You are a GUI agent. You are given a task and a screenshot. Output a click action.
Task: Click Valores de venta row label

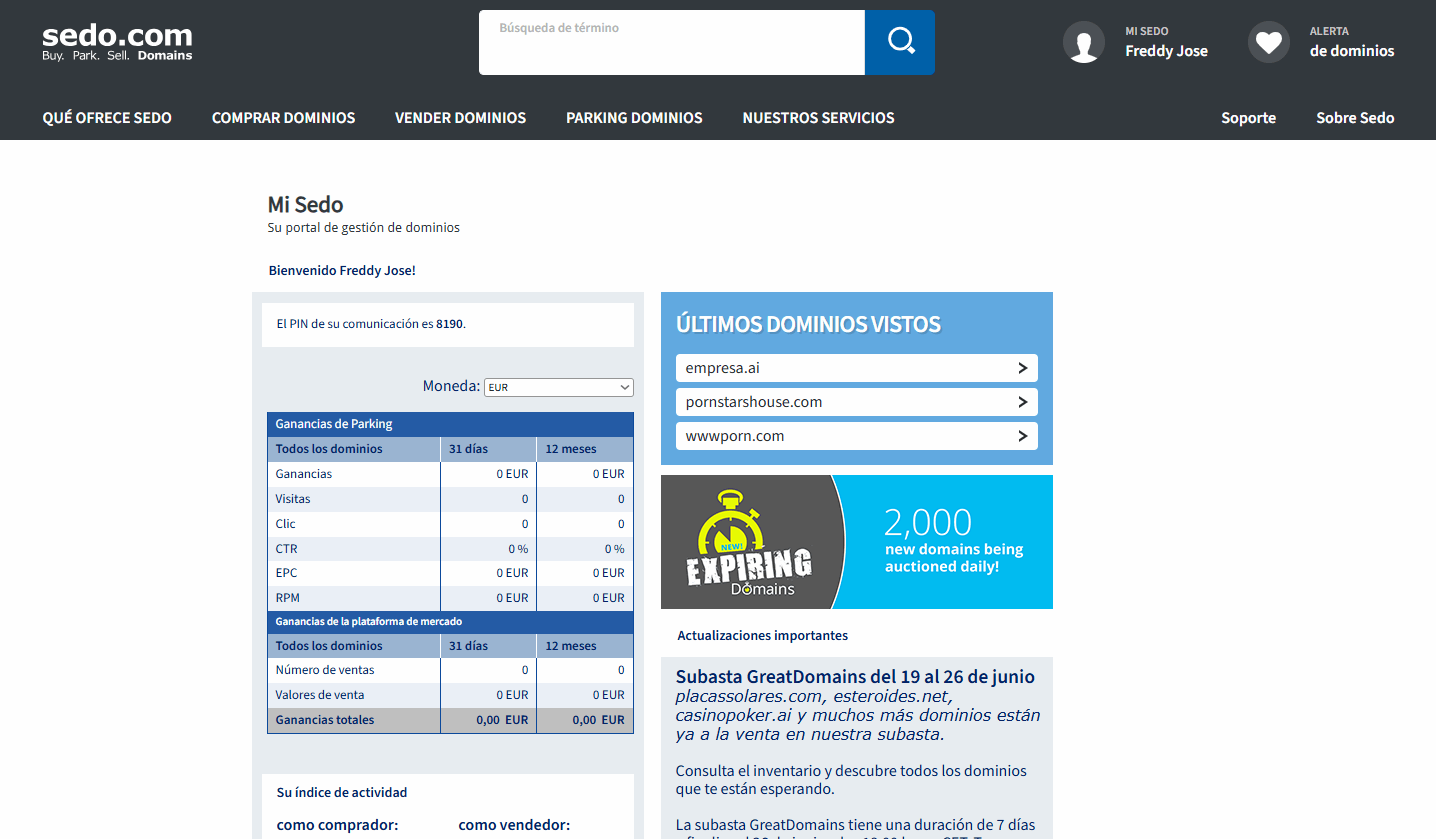coord(320,695)
